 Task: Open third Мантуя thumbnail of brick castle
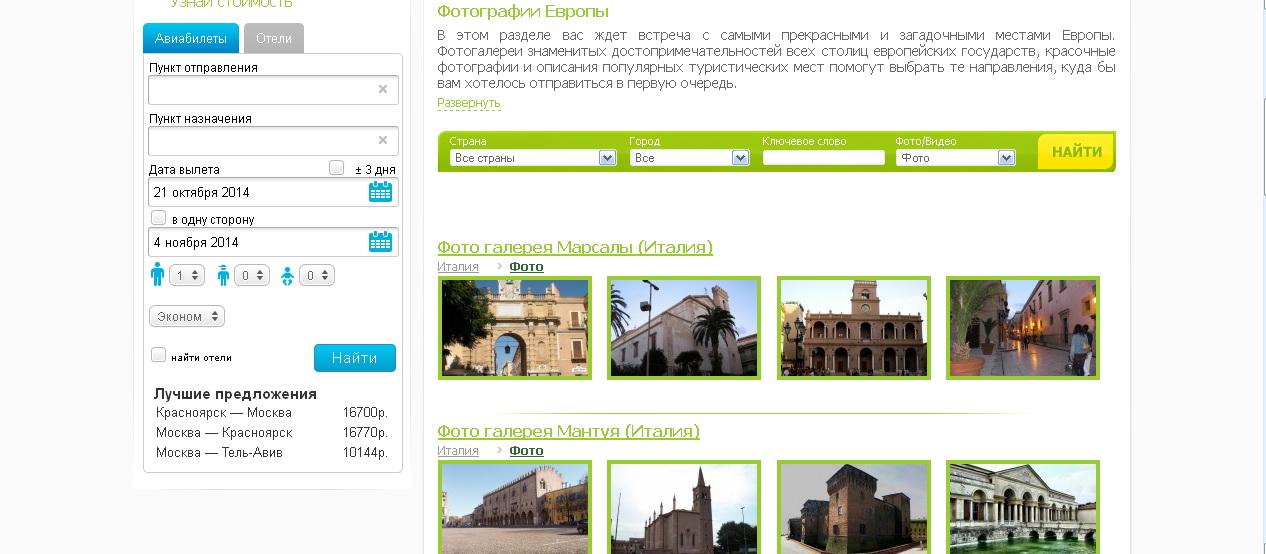(854, 507)
